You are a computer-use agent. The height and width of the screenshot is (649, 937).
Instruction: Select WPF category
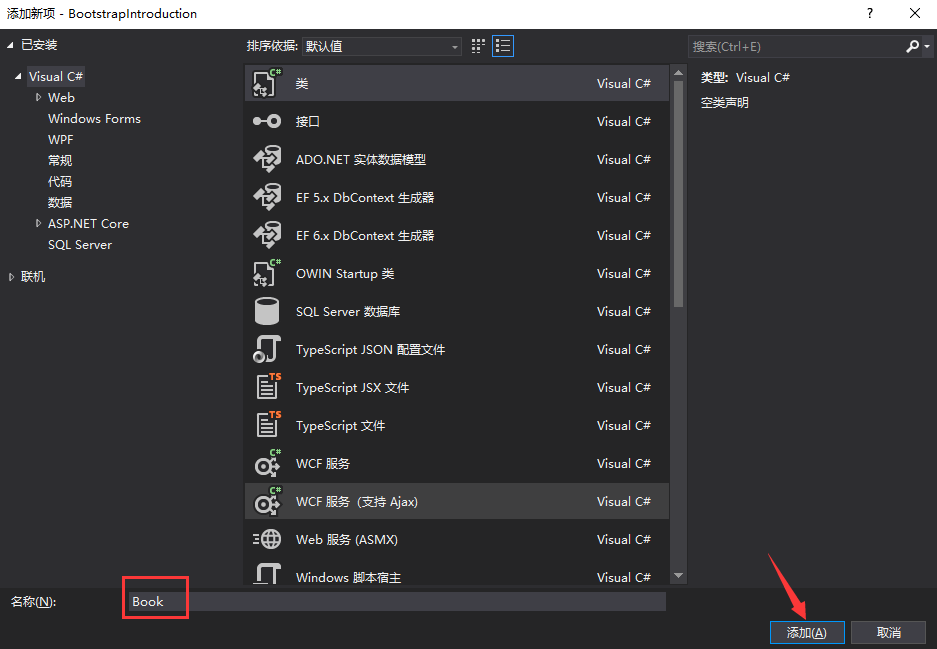pos(60,139)
